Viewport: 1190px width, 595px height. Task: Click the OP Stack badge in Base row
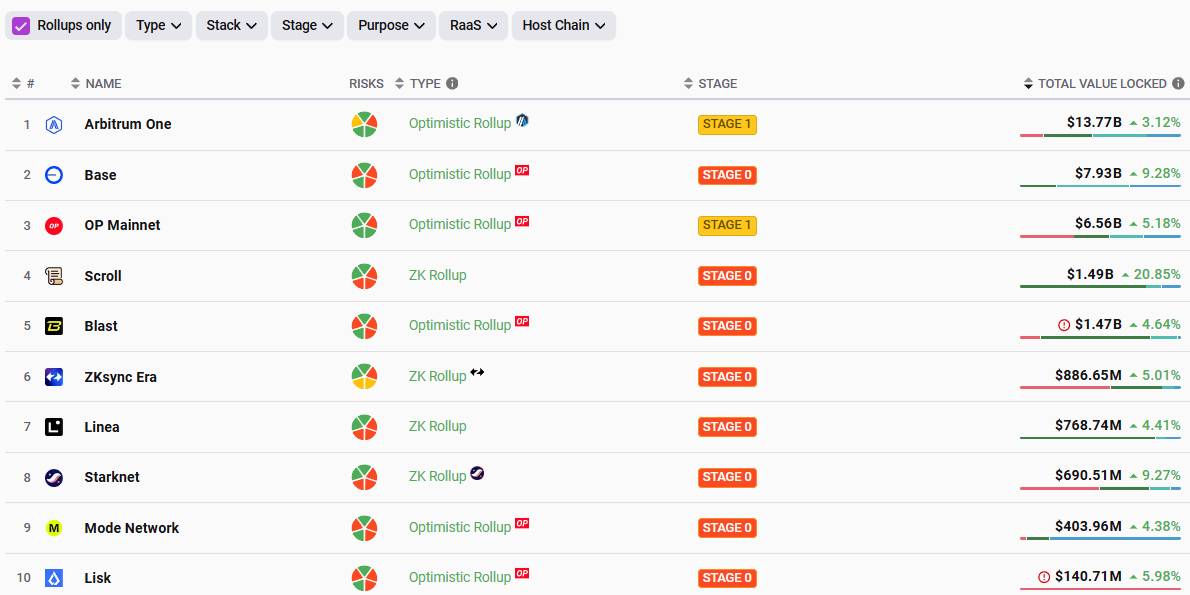522,170
